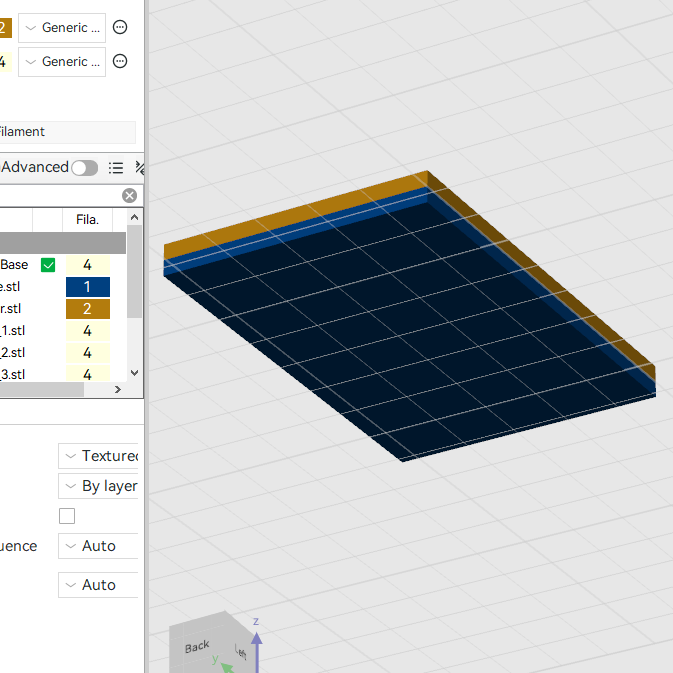This screenshot has width=673, height=673.
Task: Click the compare settings icon at panel edge
Action: (139, 168)
